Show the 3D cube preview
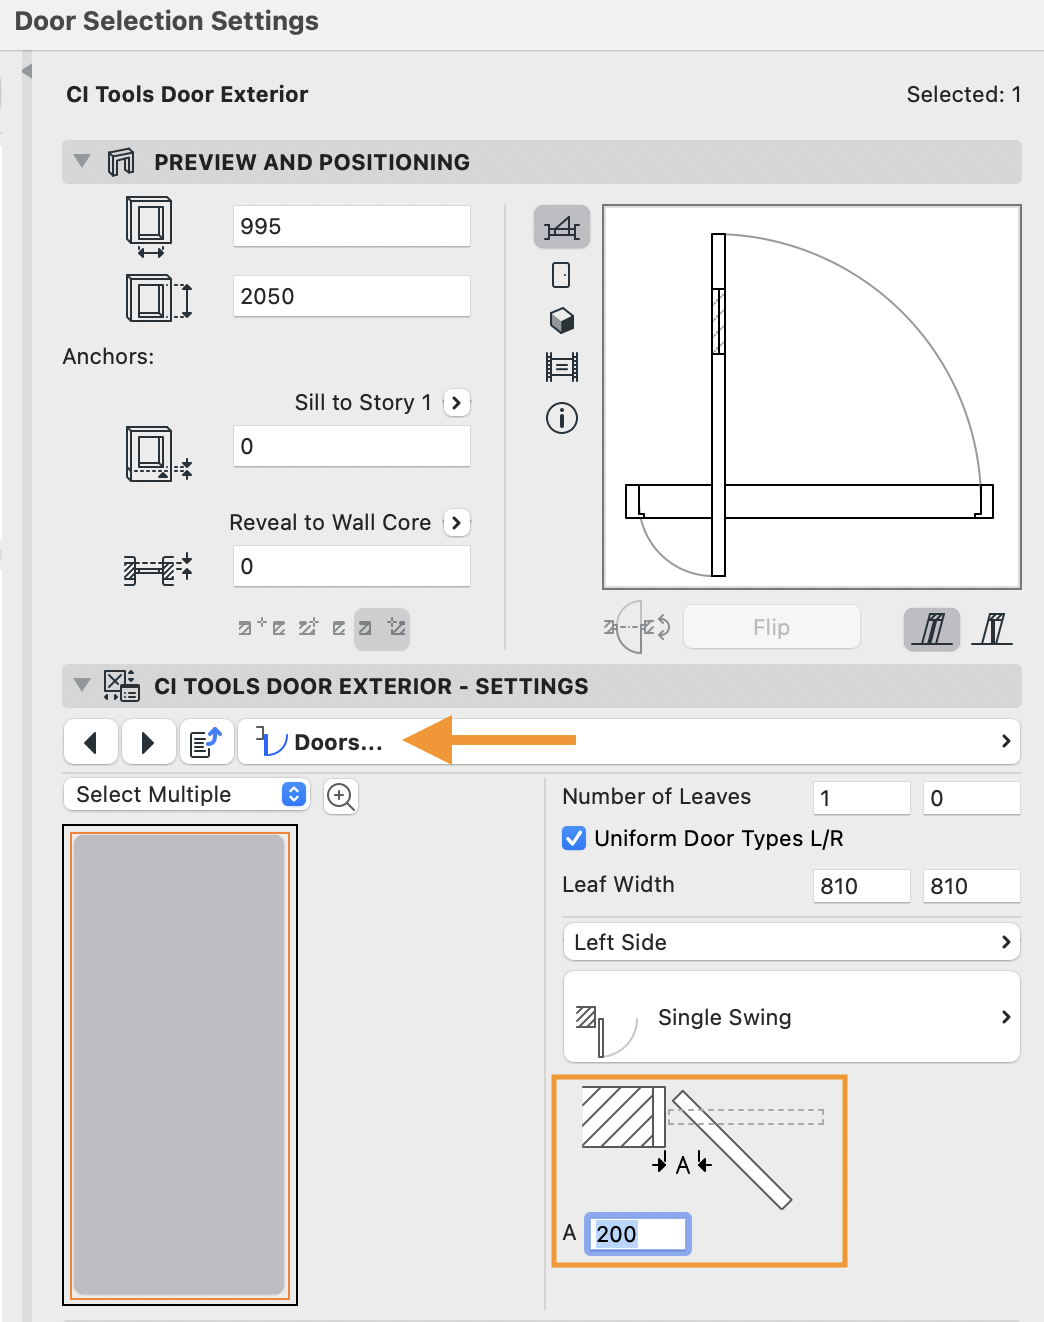 562,320
